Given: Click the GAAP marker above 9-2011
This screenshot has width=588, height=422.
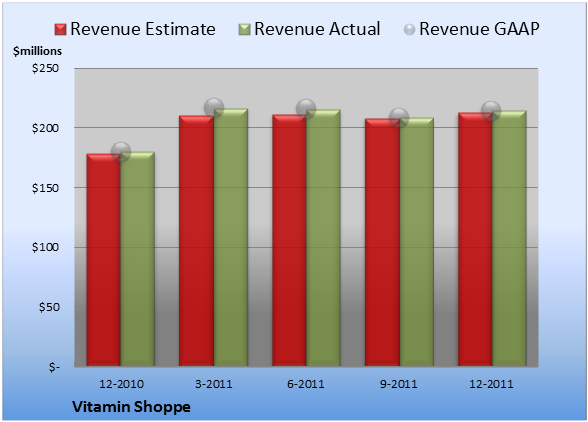Looking at the screenshot, I should click(399, 118).
